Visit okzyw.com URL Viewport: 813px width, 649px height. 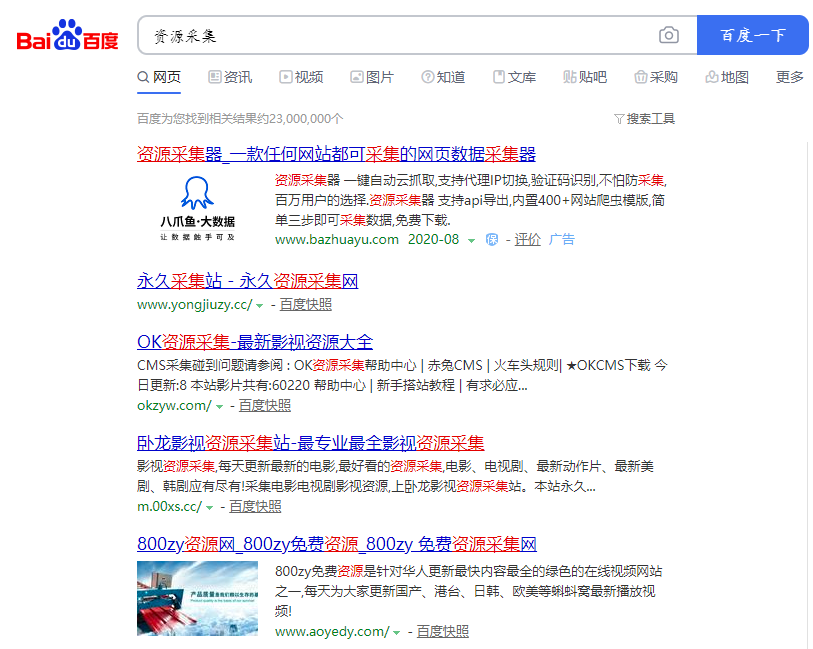[x=174, y=405]
